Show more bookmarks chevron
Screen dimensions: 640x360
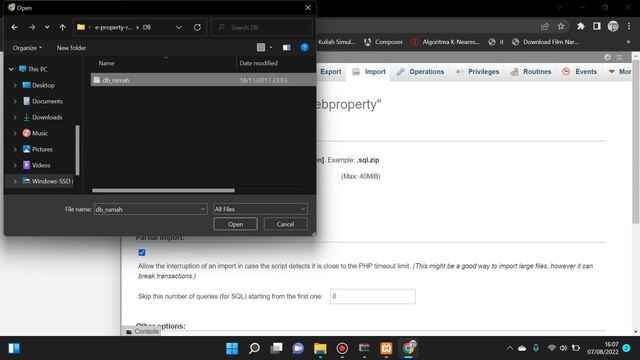coord(628,42)
